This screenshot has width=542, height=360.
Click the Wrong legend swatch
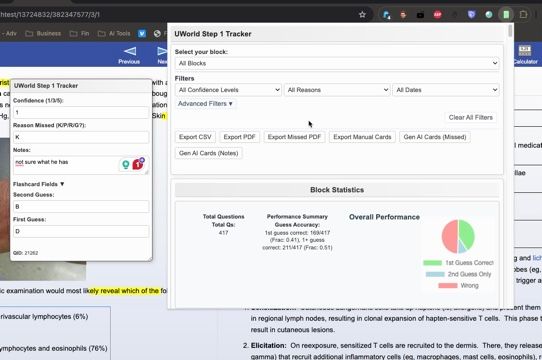[x=448, y=286]
